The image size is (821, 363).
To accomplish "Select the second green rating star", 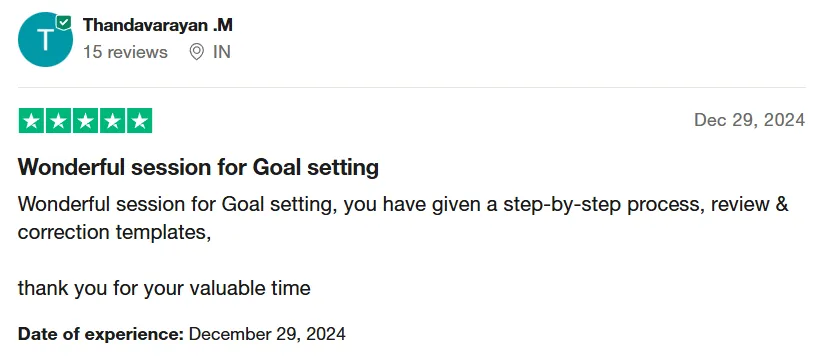I will (x=59, y=120).
